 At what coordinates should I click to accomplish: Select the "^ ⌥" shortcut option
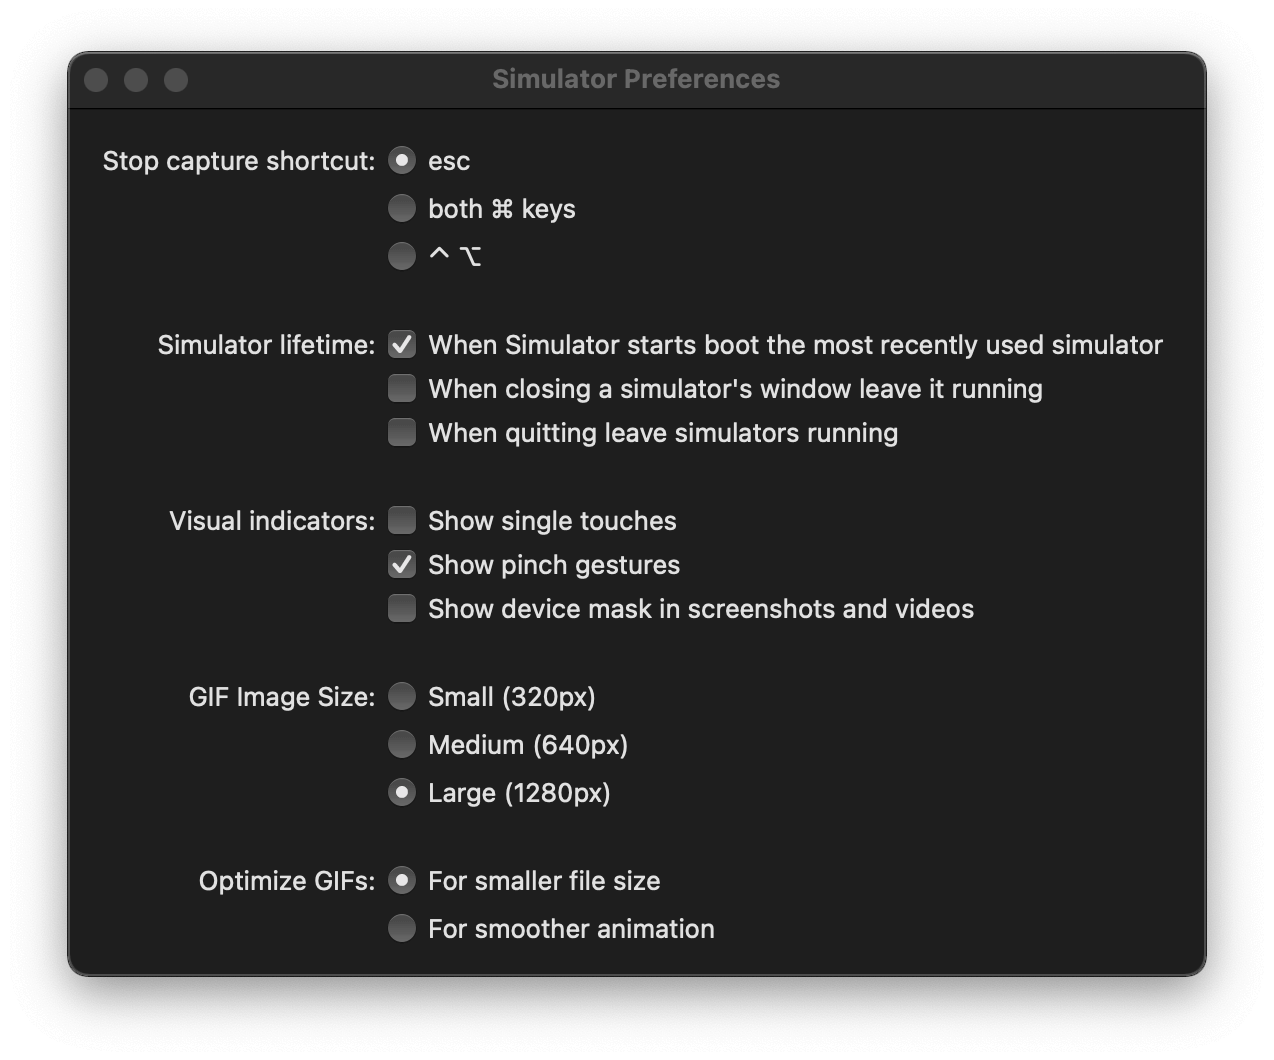(401, 256)
